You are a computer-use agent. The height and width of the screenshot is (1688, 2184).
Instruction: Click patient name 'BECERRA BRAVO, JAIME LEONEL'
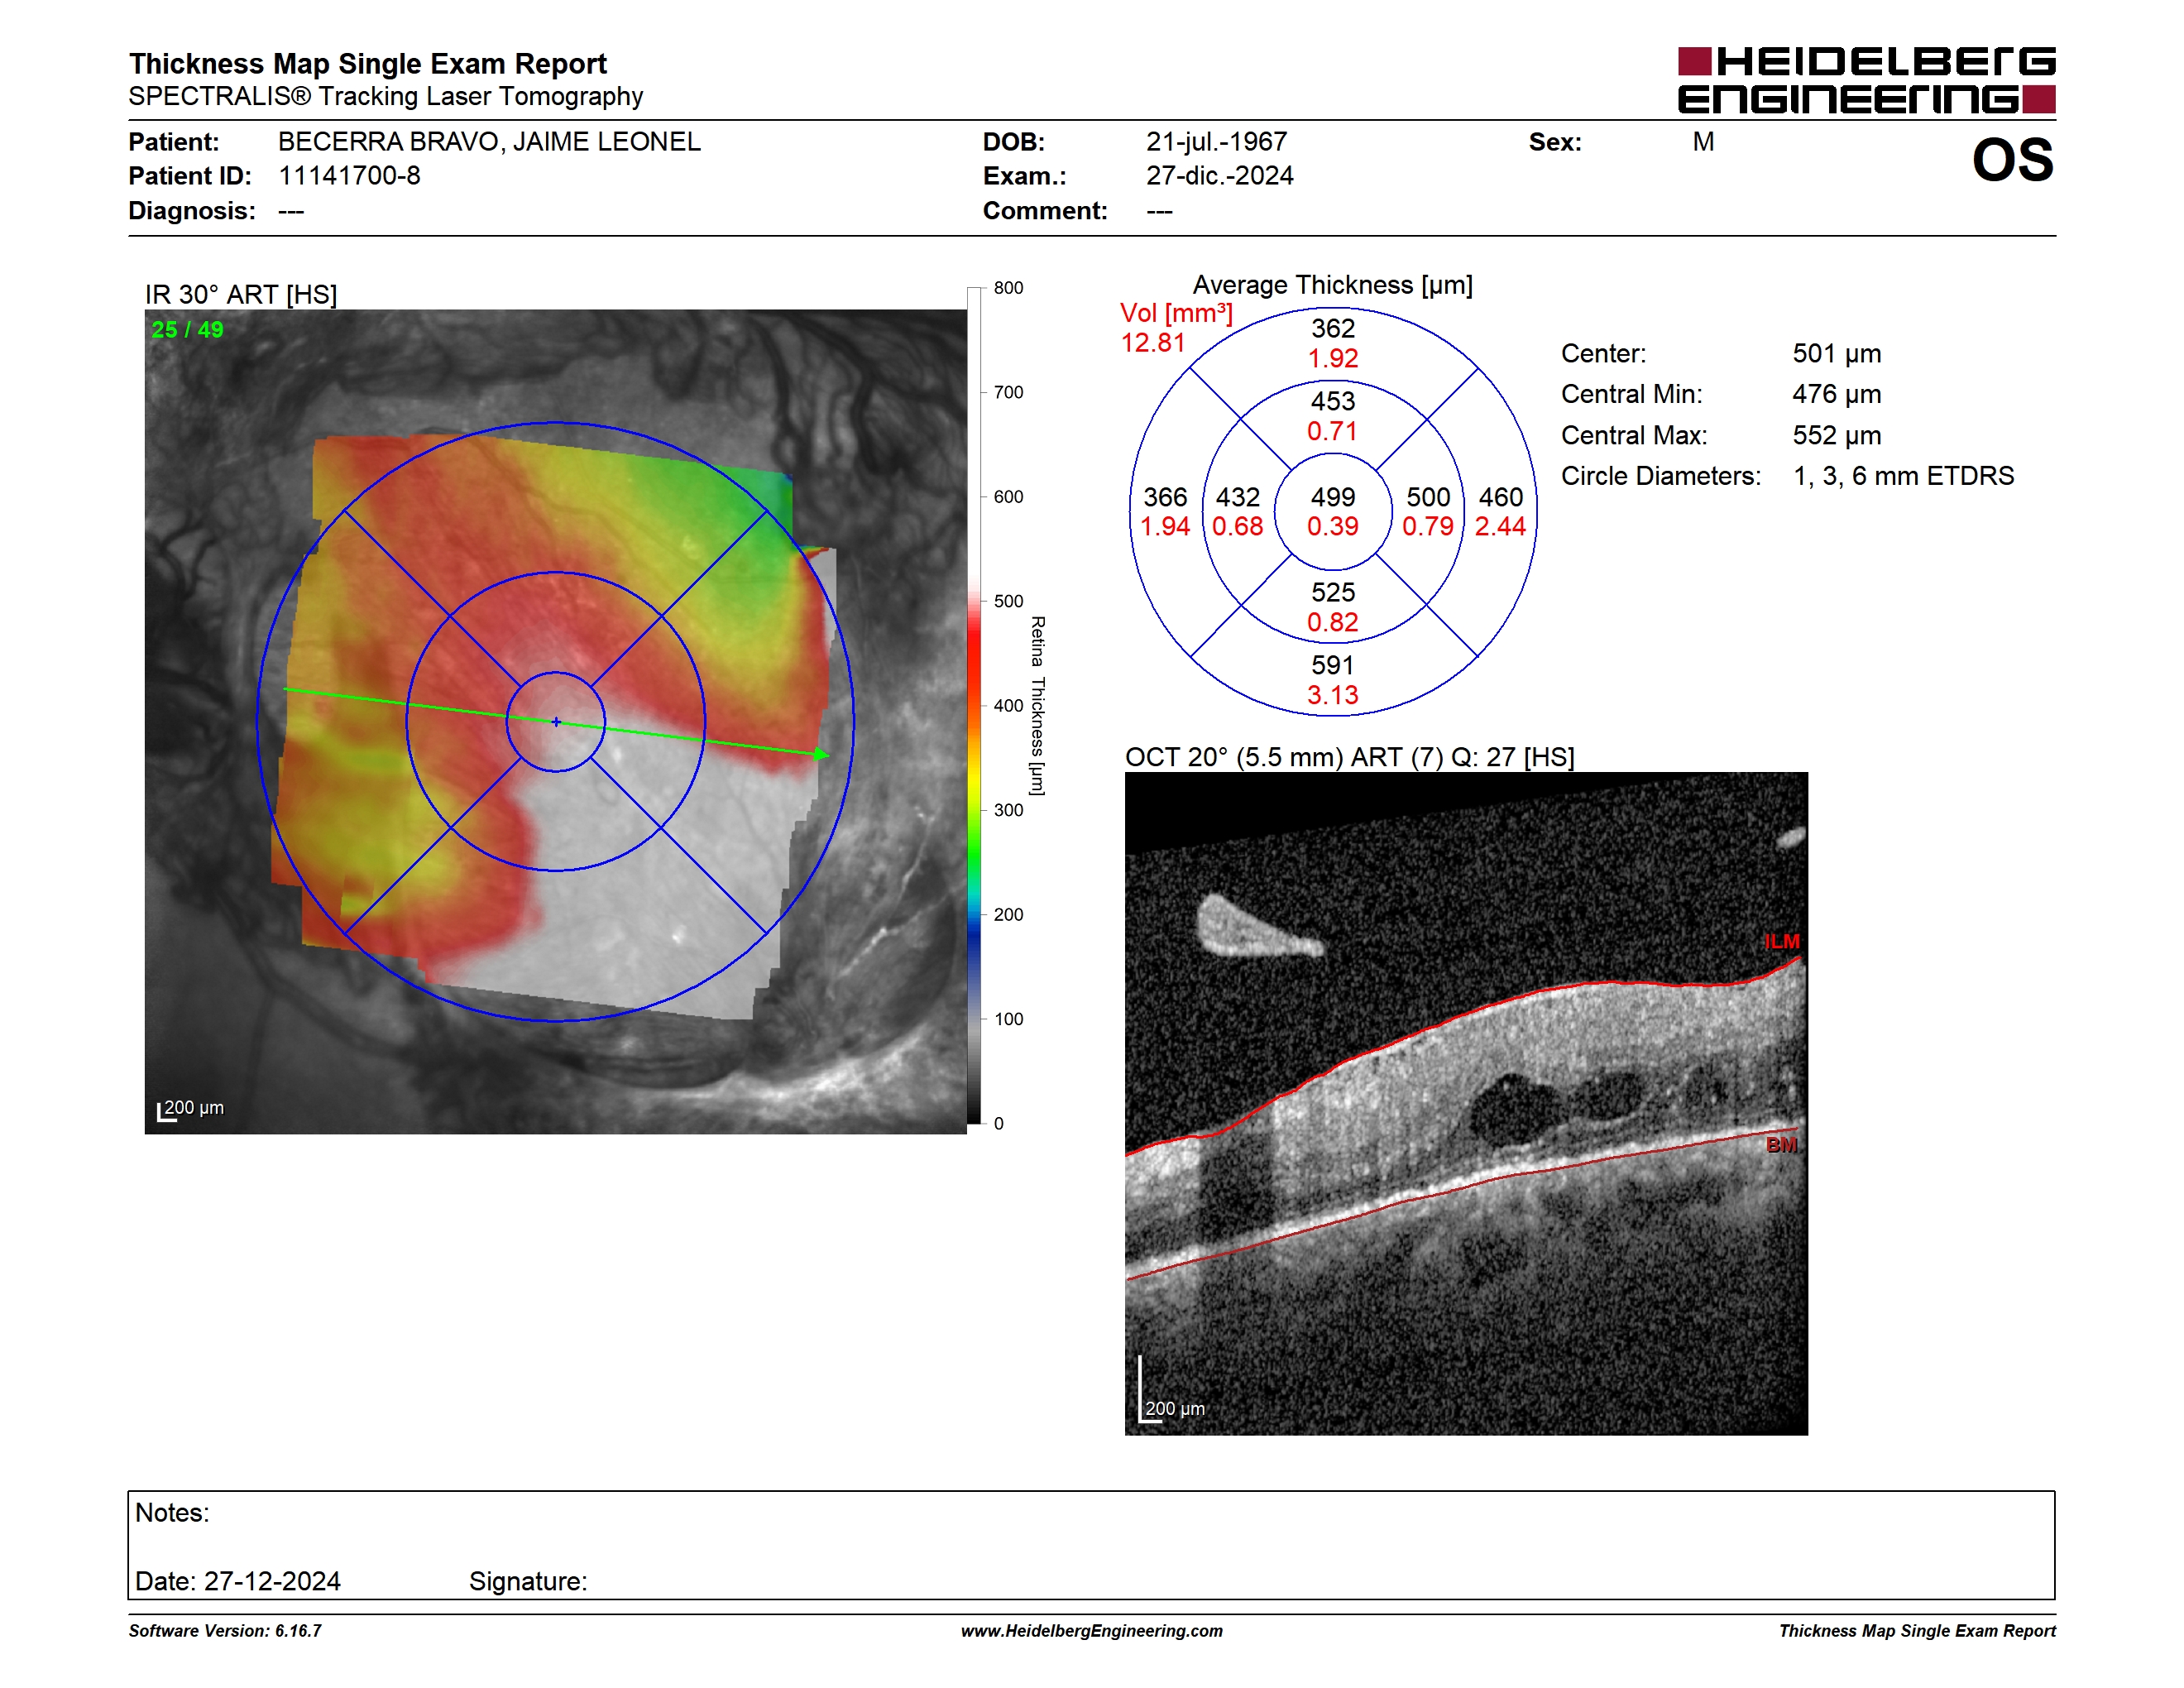point(489,142)
